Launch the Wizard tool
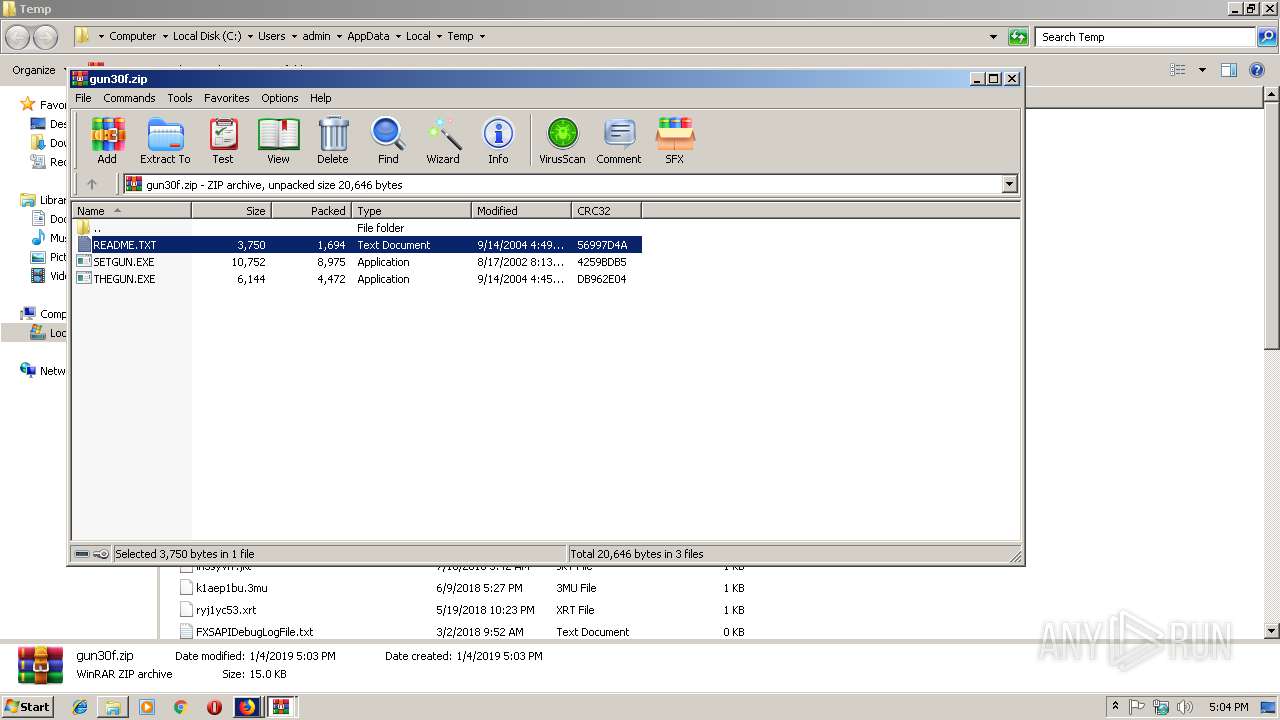1280x720 pixels. [x=443, y=140]
